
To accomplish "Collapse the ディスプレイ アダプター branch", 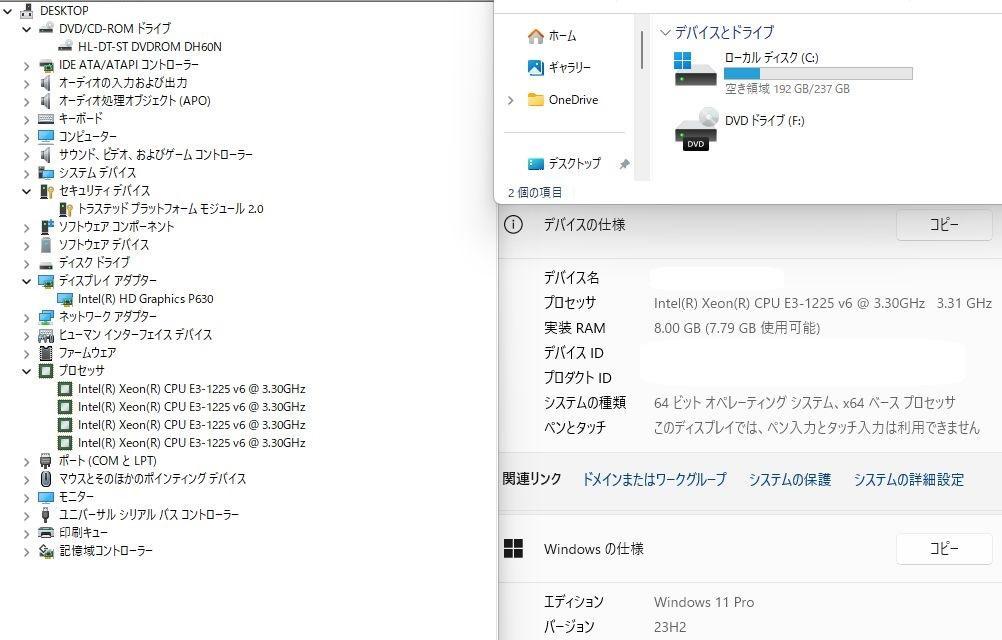I will tap(27, 281).
